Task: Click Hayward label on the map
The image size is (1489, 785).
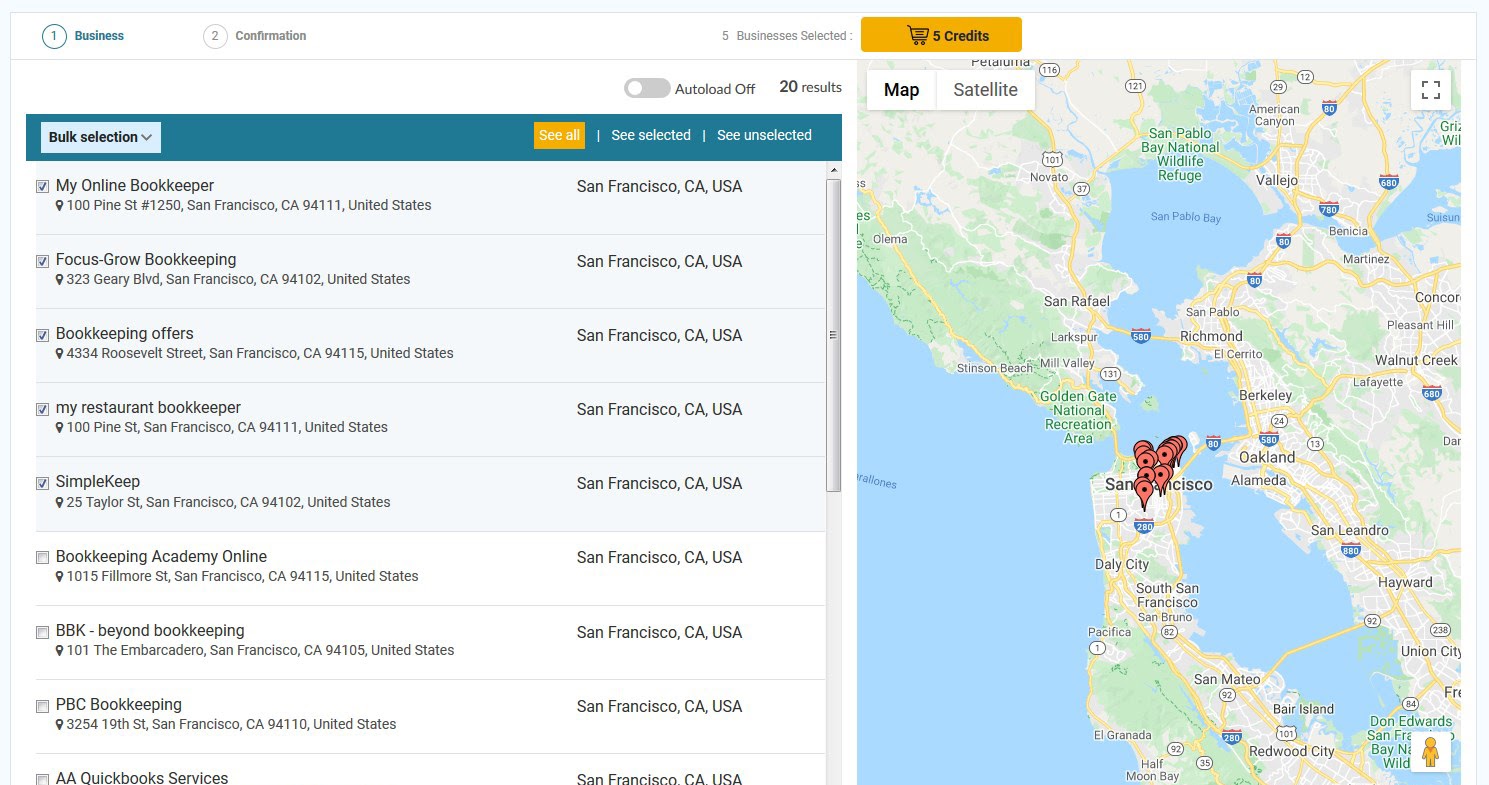Action: pos(1405,582)
